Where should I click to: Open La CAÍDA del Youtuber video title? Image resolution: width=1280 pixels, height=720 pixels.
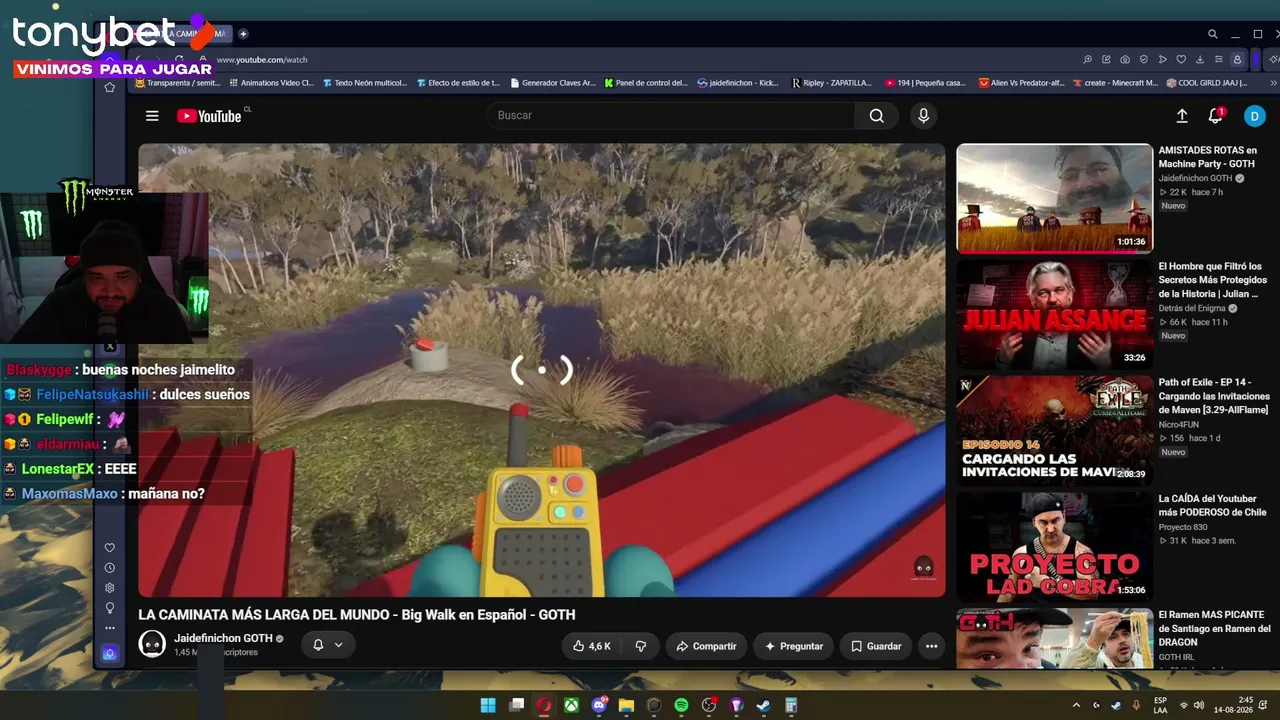point(1212,505)
